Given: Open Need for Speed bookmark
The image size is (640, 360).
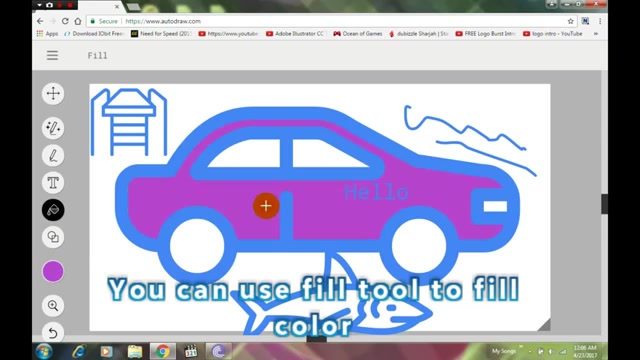Looking at the screenshot, I should click(x=161, y=34).
